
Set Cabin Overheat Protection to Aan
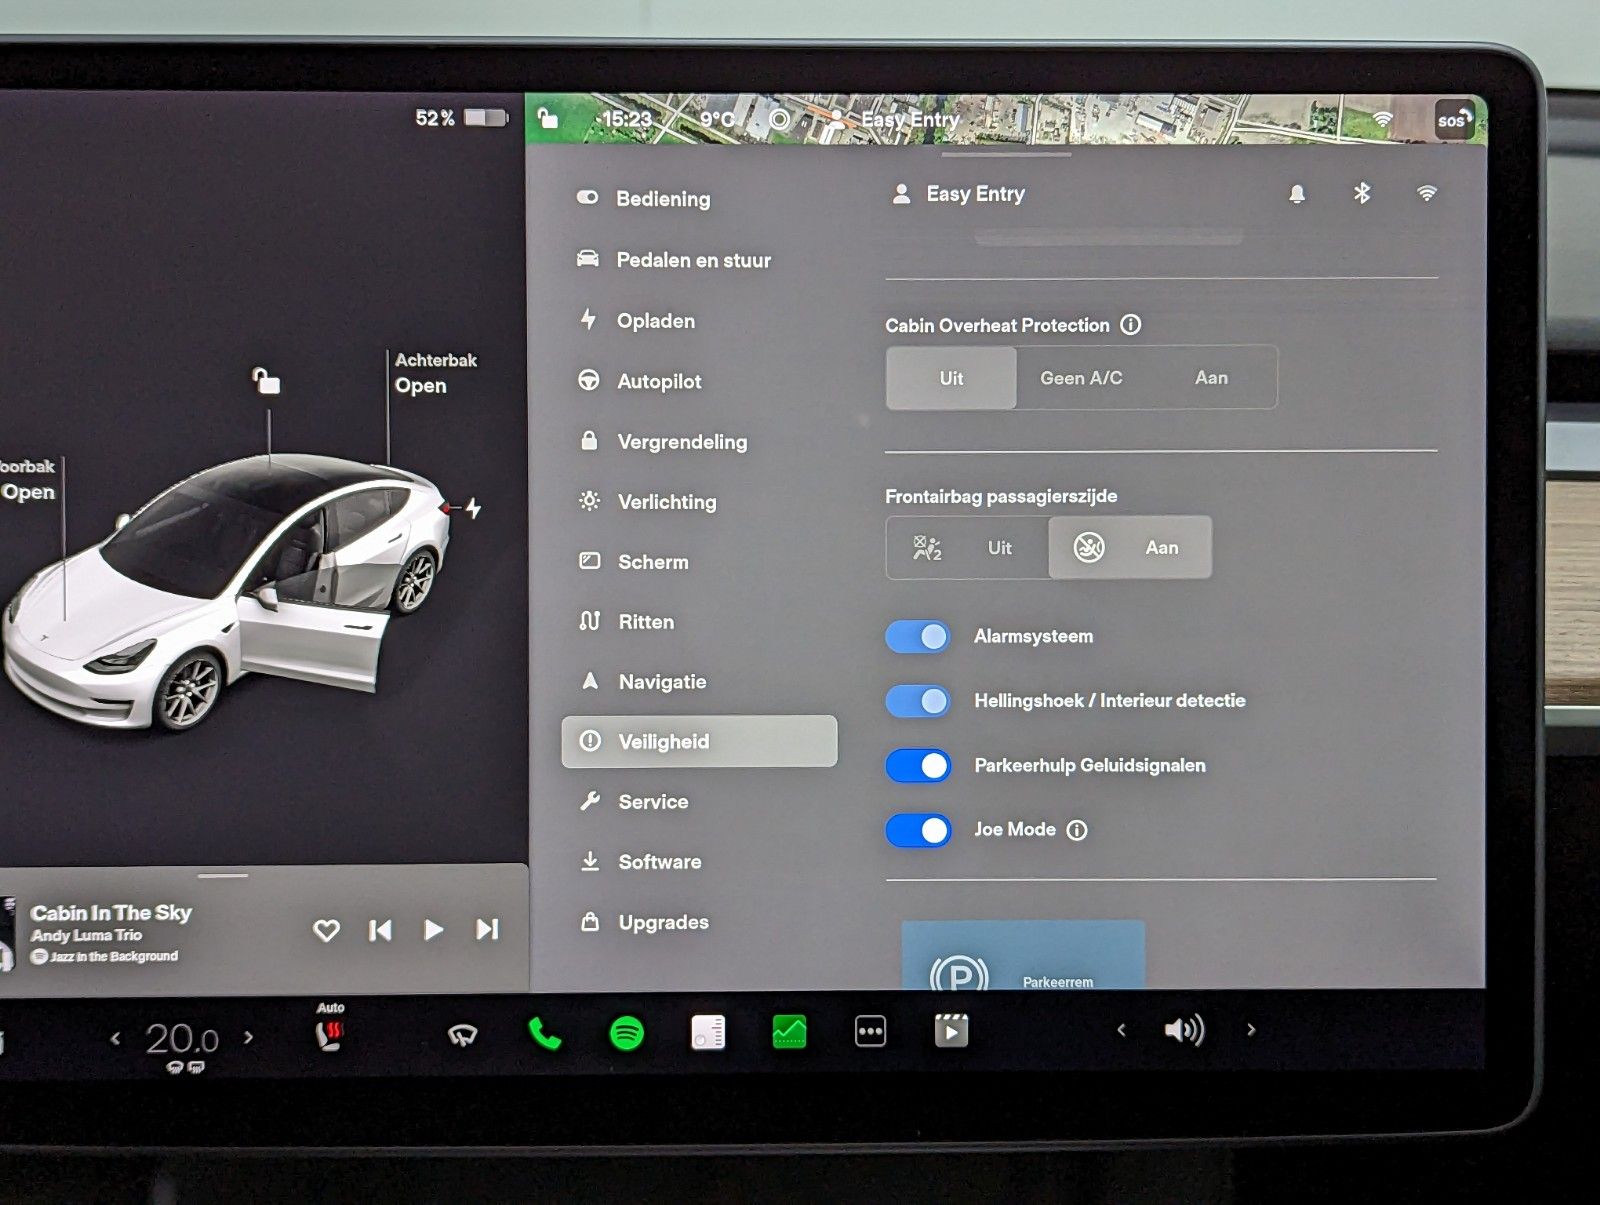[x=1211, y=378]
